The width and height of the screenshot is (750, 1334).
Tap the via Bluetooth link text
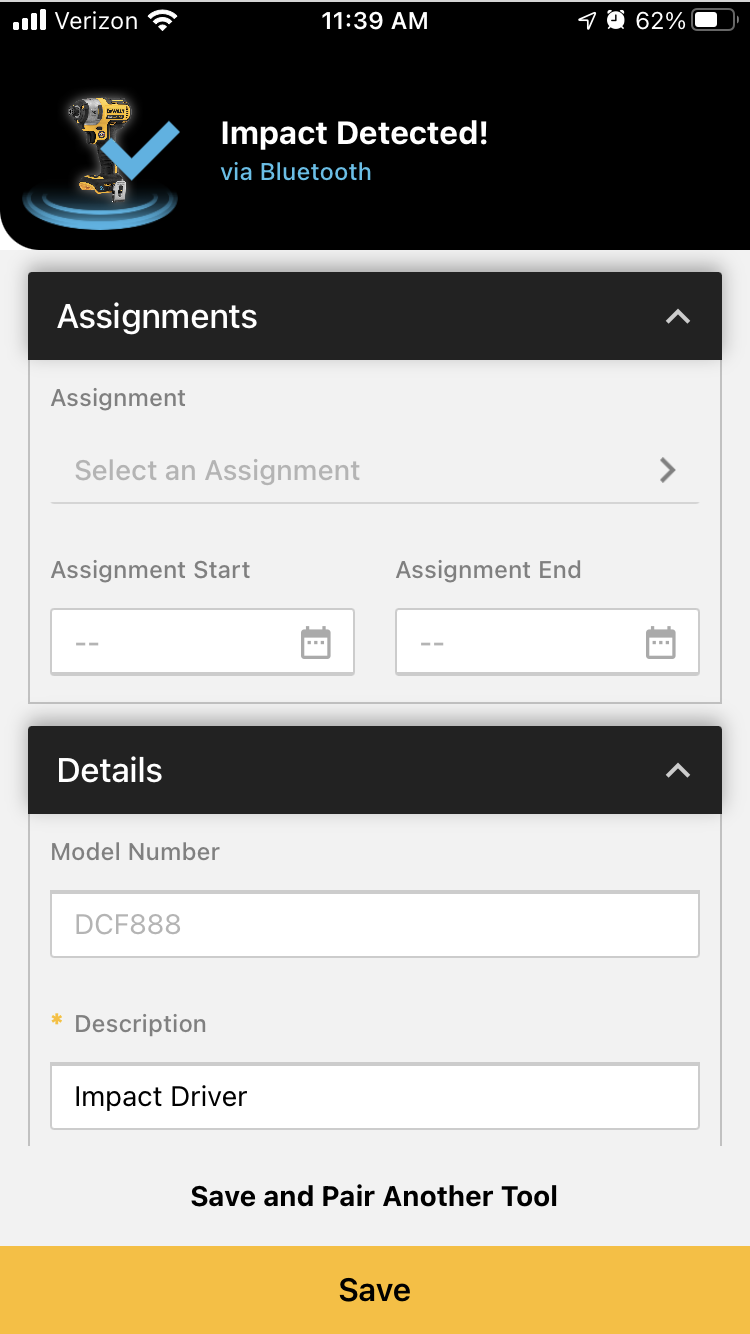[x=296, y=172]
